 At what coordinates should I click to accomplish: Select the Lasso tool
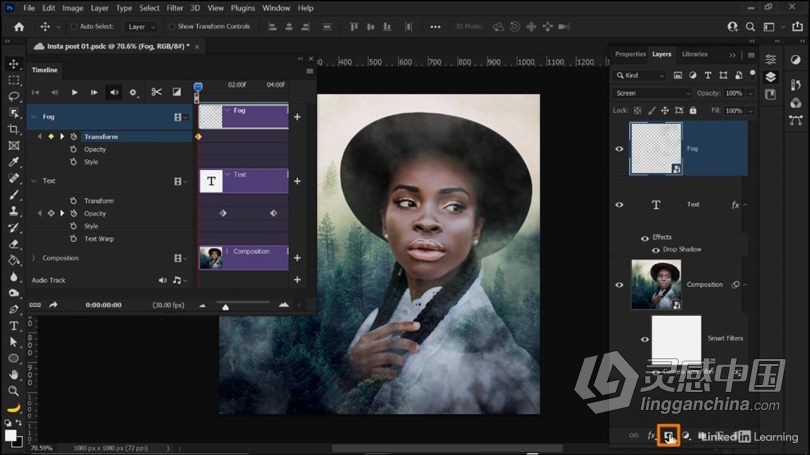point(14,96)
